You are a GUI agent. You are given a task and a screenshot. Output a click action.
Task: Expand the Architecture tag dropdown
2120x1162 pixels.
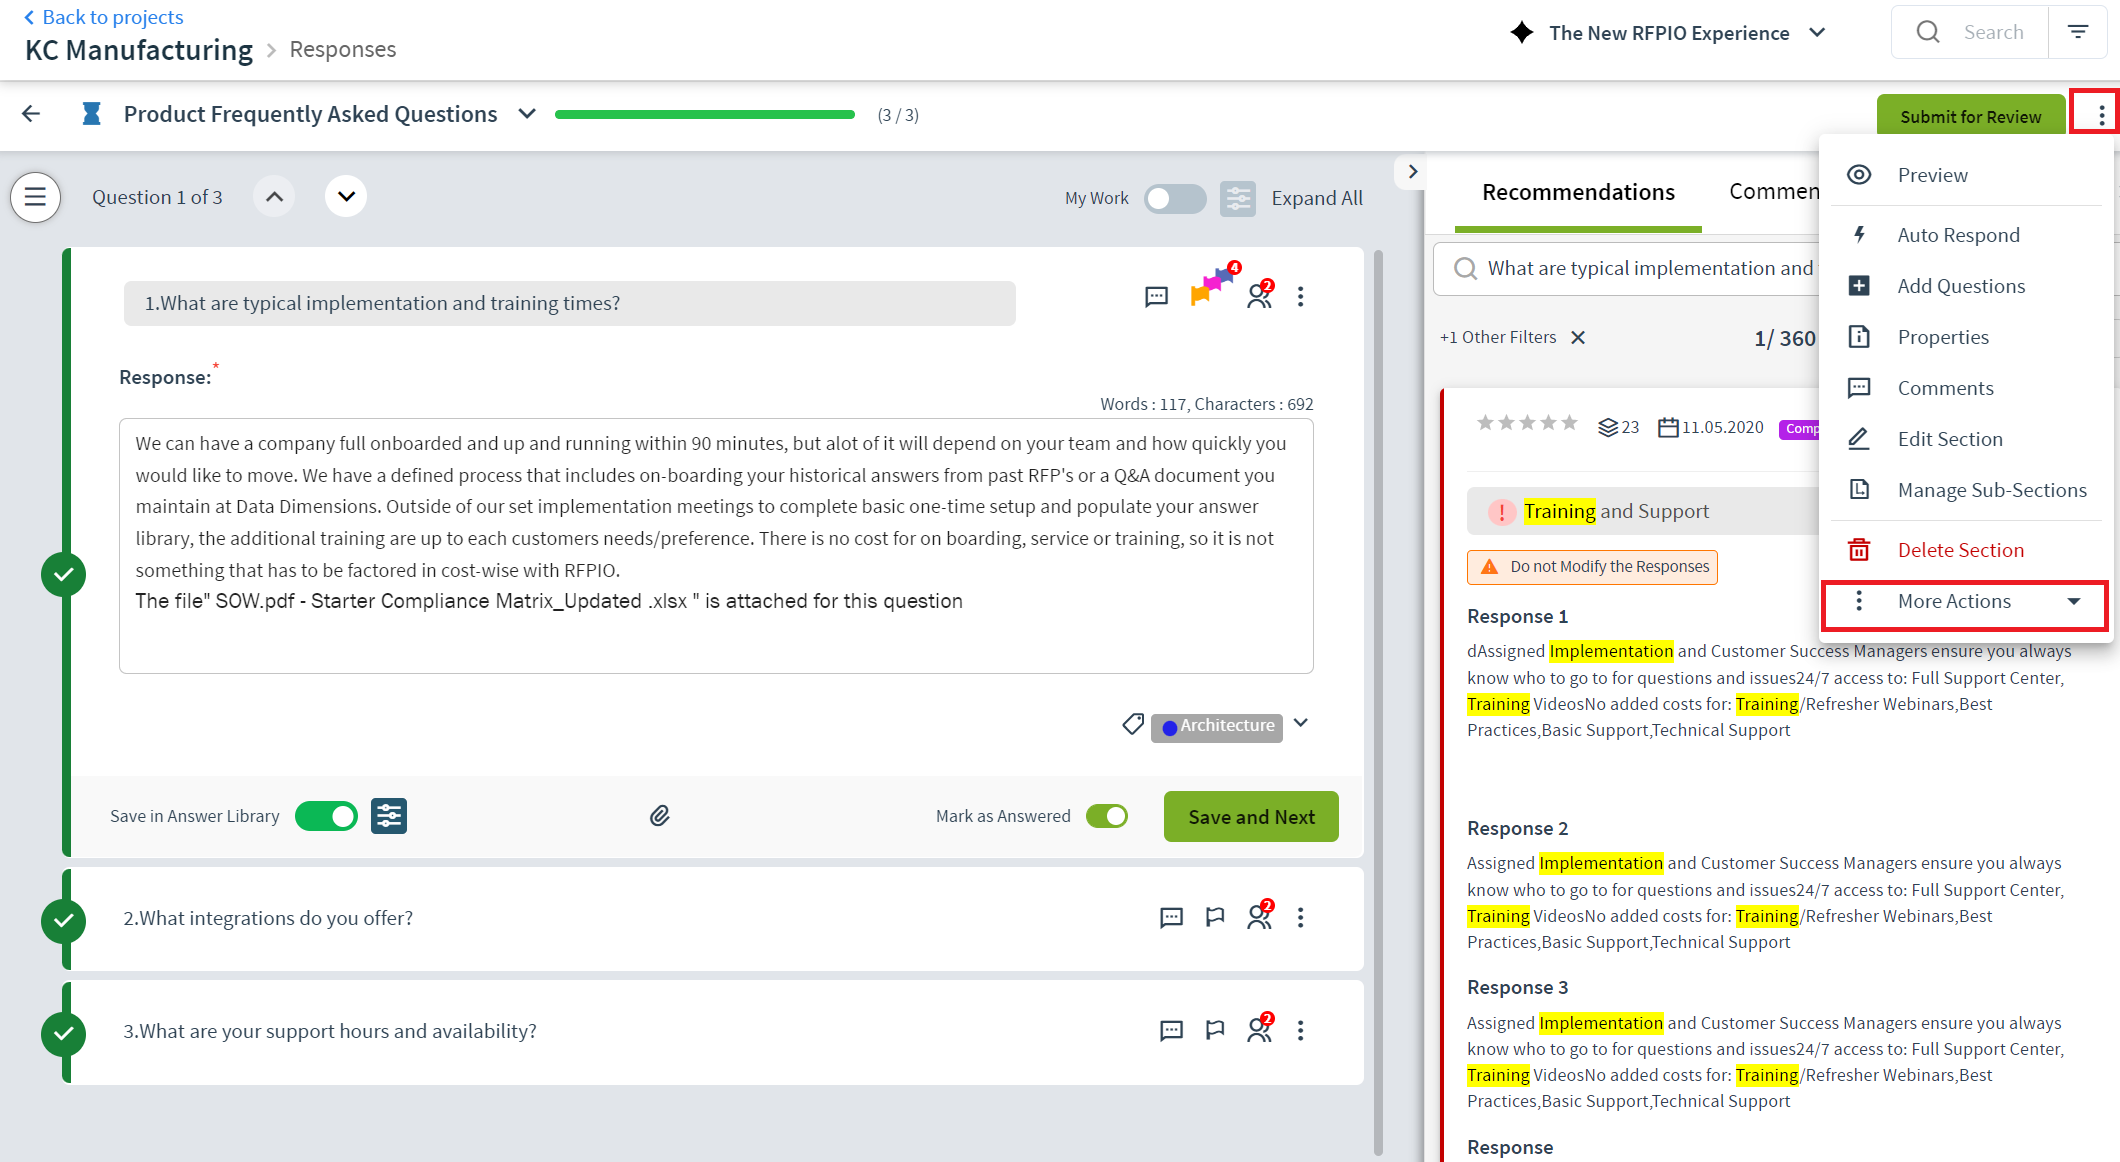click(1300, 724)
